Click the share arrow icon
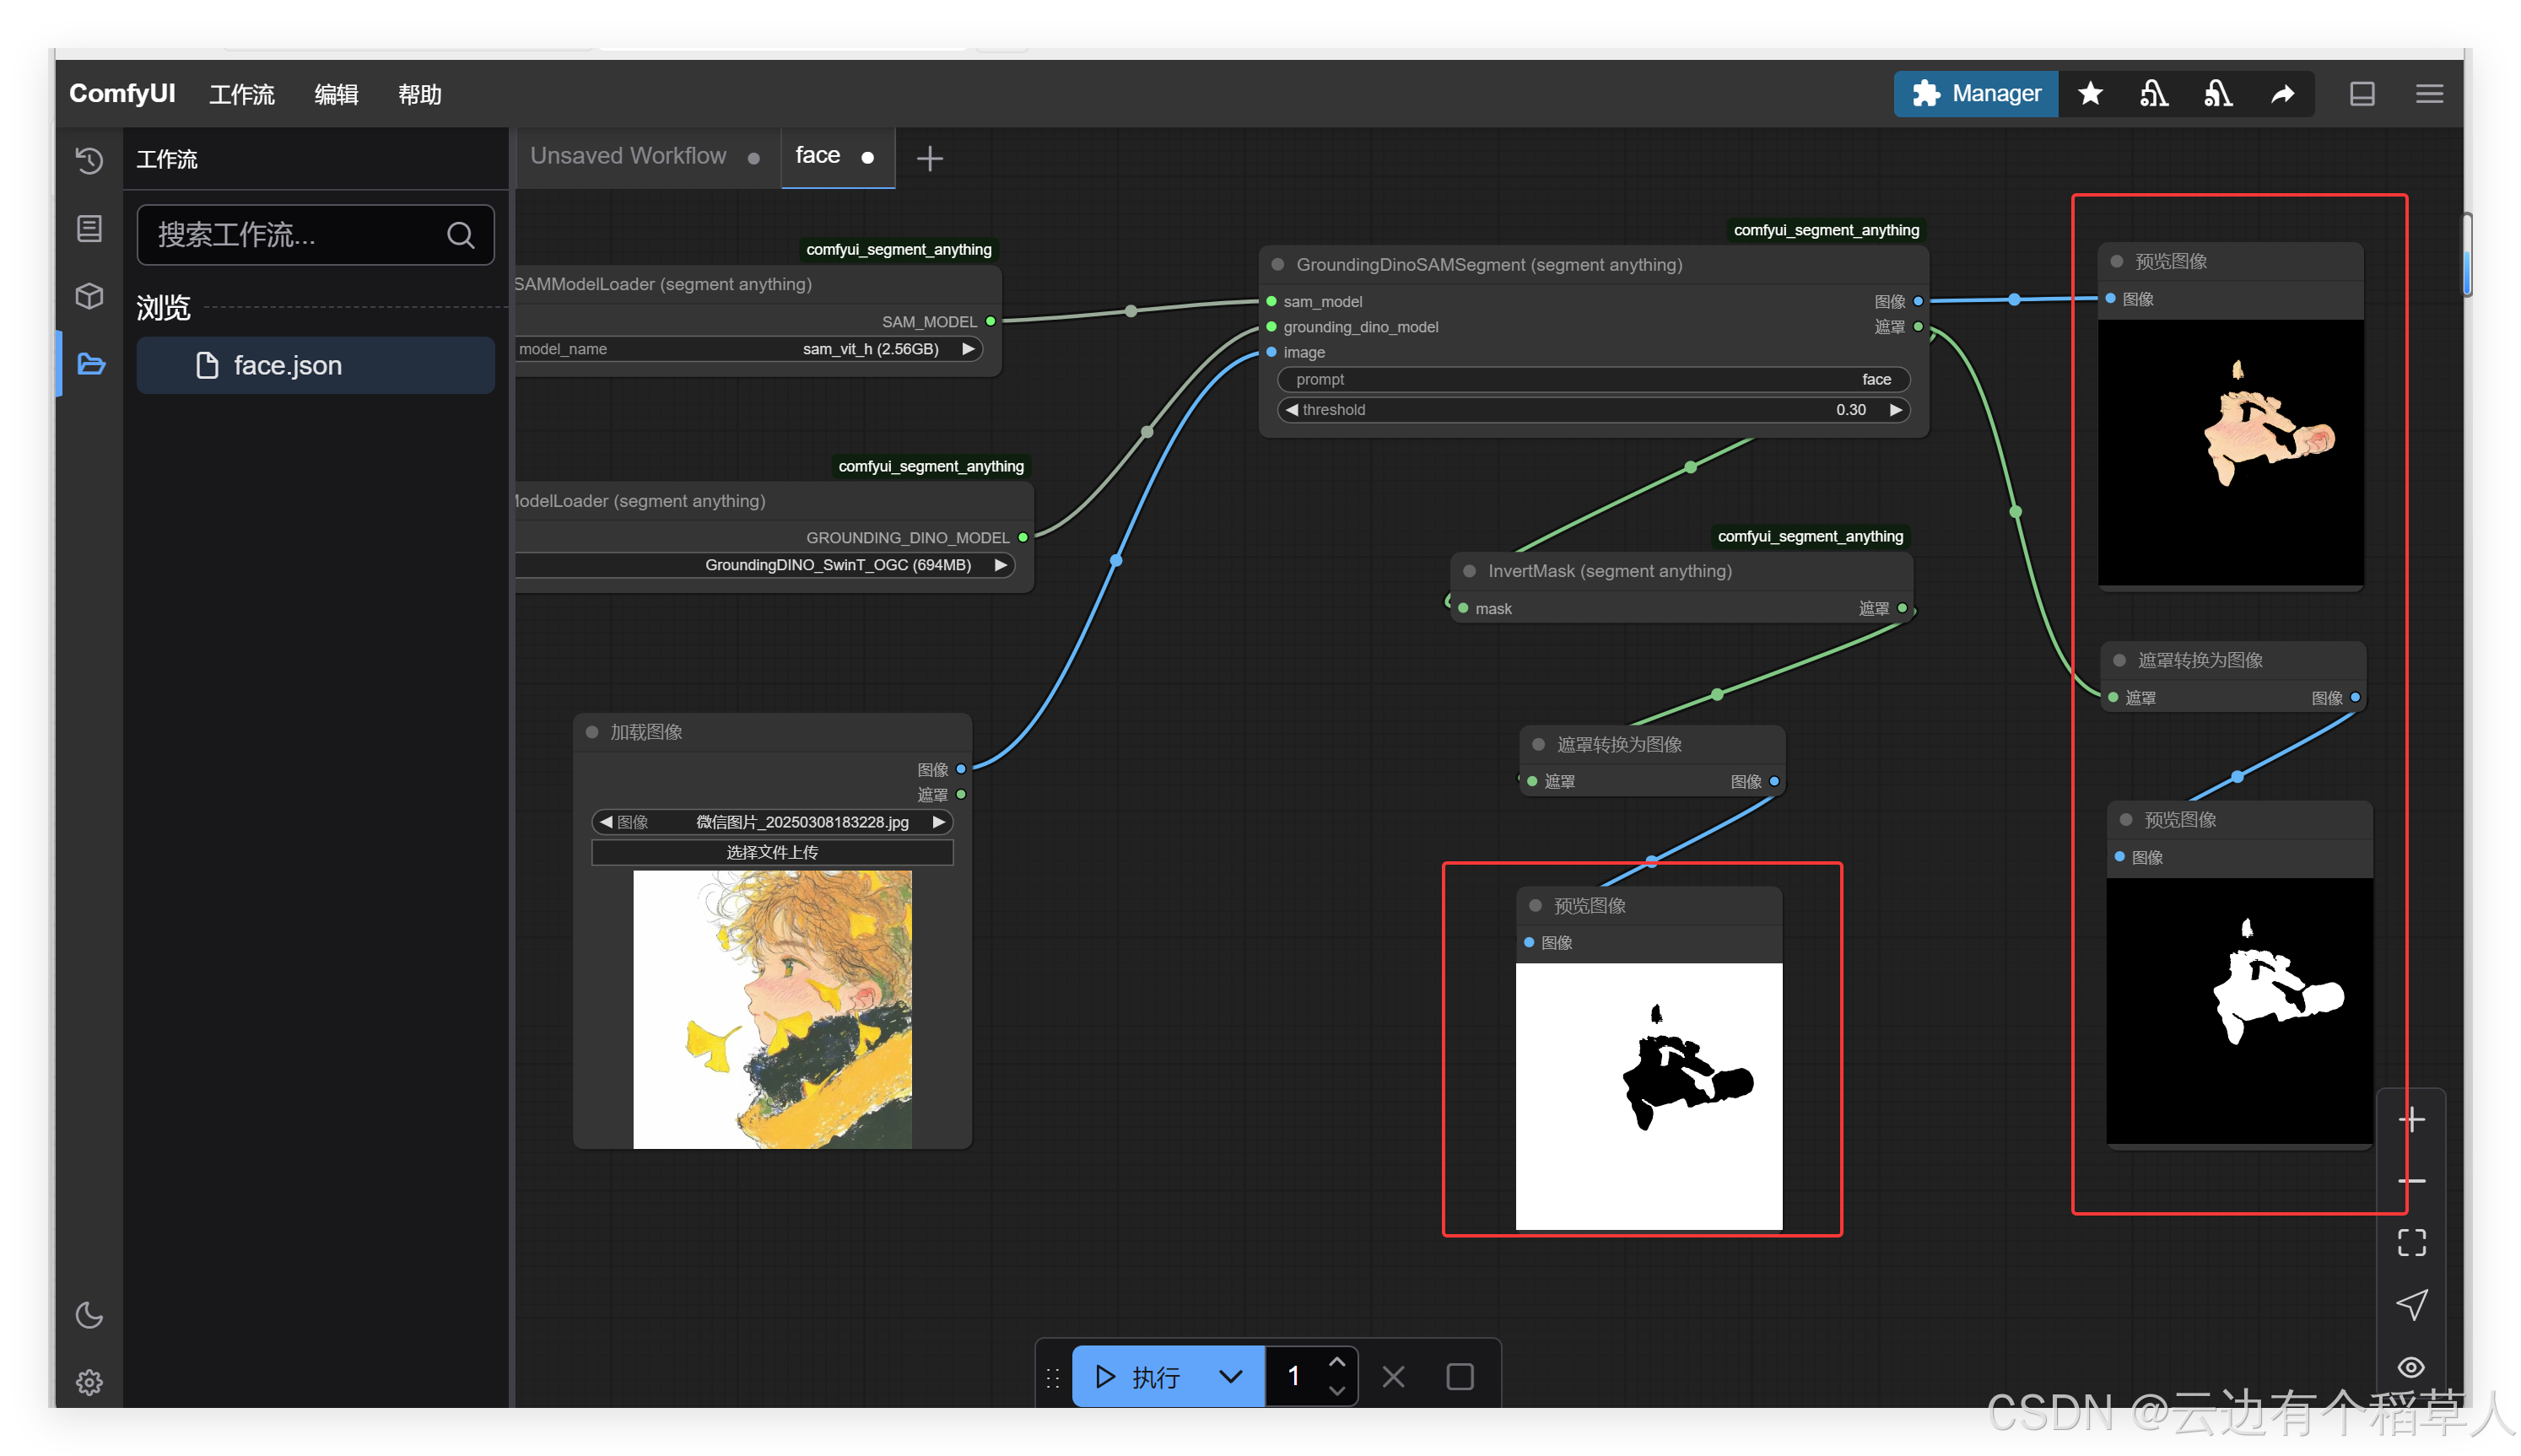The image size is (2521, 1456). pos(2282,94)
